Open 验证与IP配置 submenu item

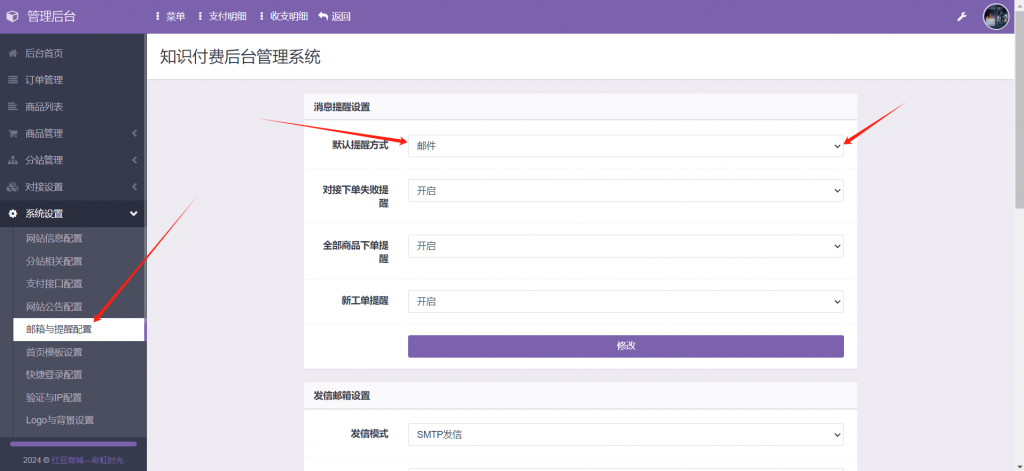[78, 398]
